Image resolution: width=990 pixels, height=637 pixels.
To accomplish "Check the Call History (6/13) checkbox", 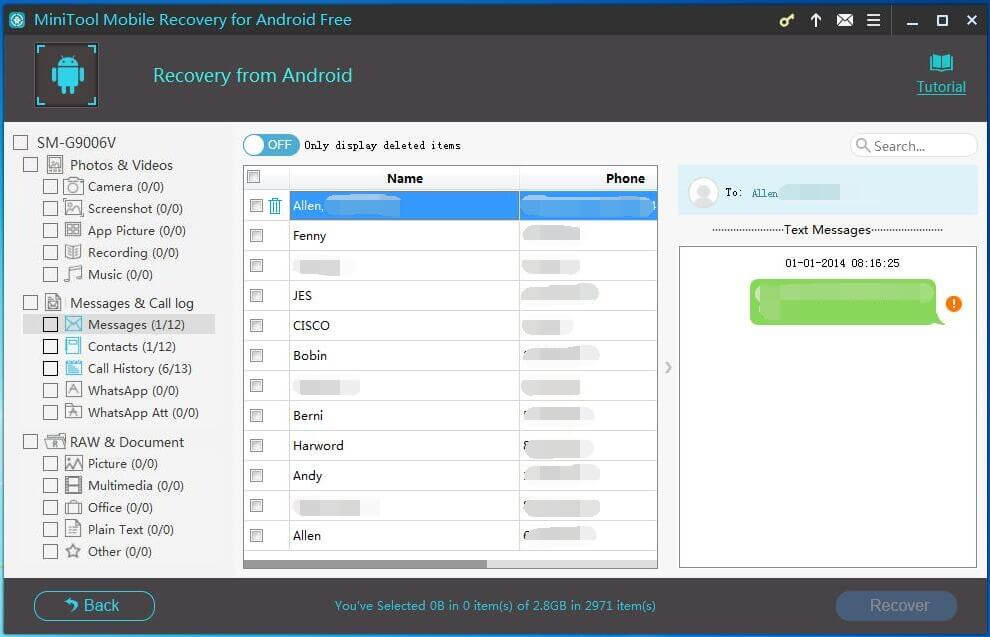I will pos(51,368).
